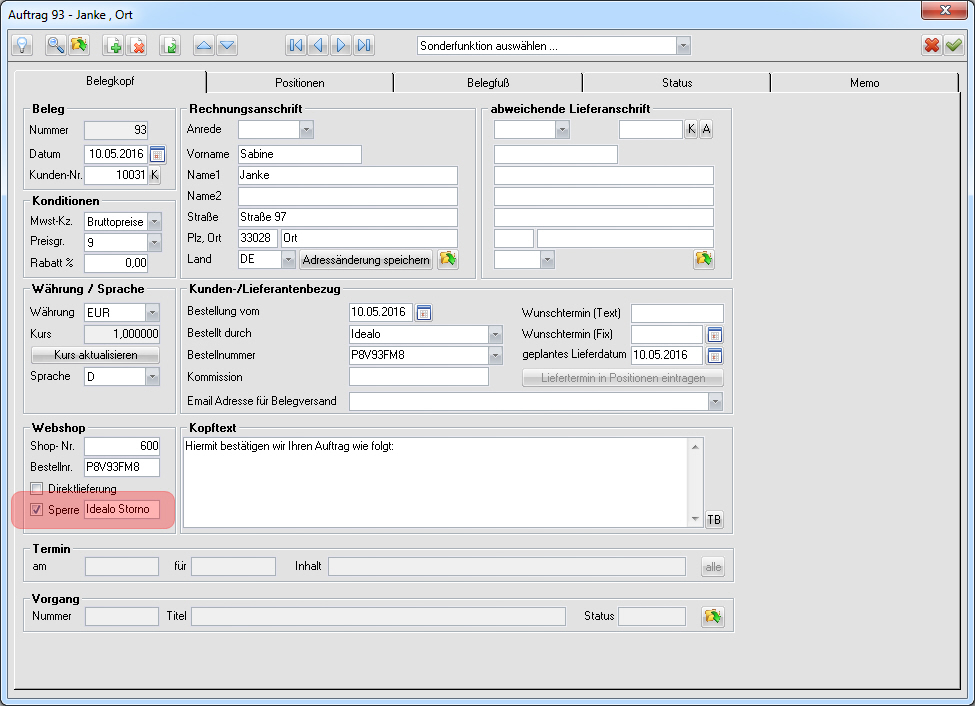
Task: Click the document transfer green arrow icon
Action: click(170, 45)
